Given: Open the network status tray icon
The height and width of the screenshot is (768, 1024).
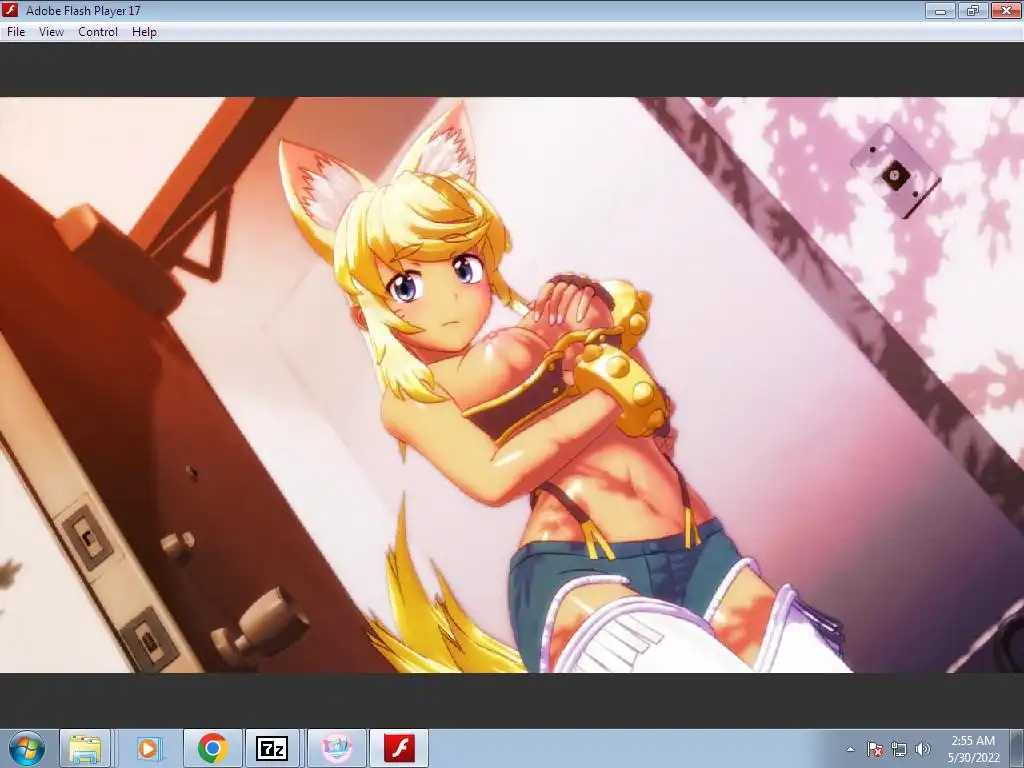Looking at the screenshot, I should click(899, 749).
